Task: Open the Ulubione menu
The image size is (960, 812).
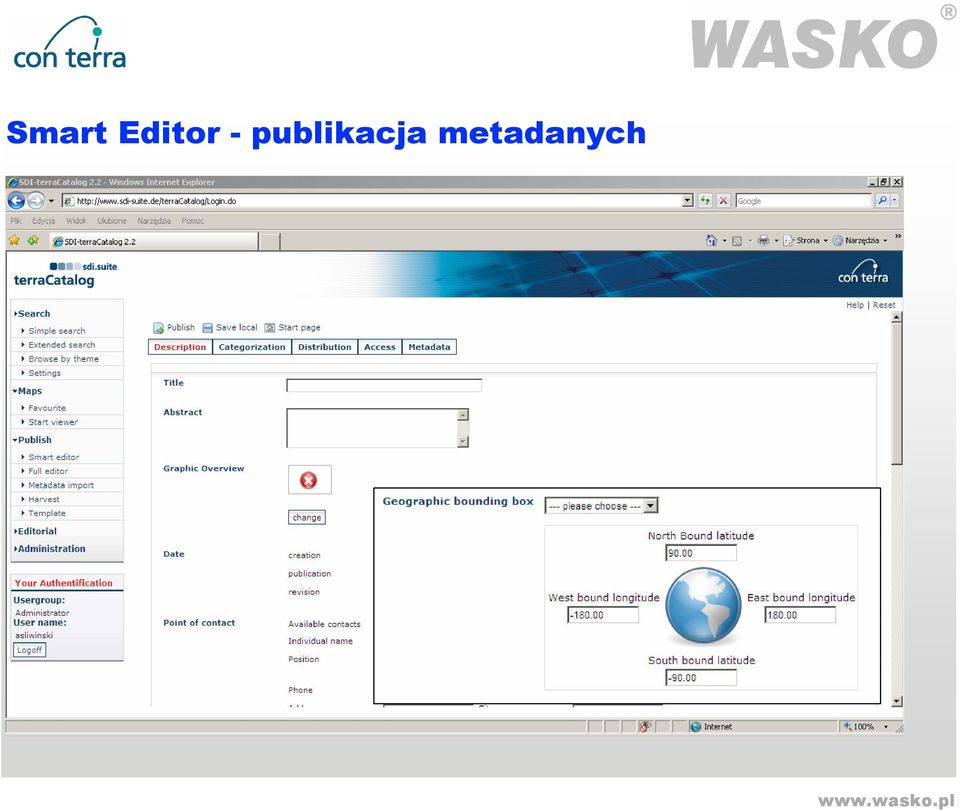Action: click(112, 220)
